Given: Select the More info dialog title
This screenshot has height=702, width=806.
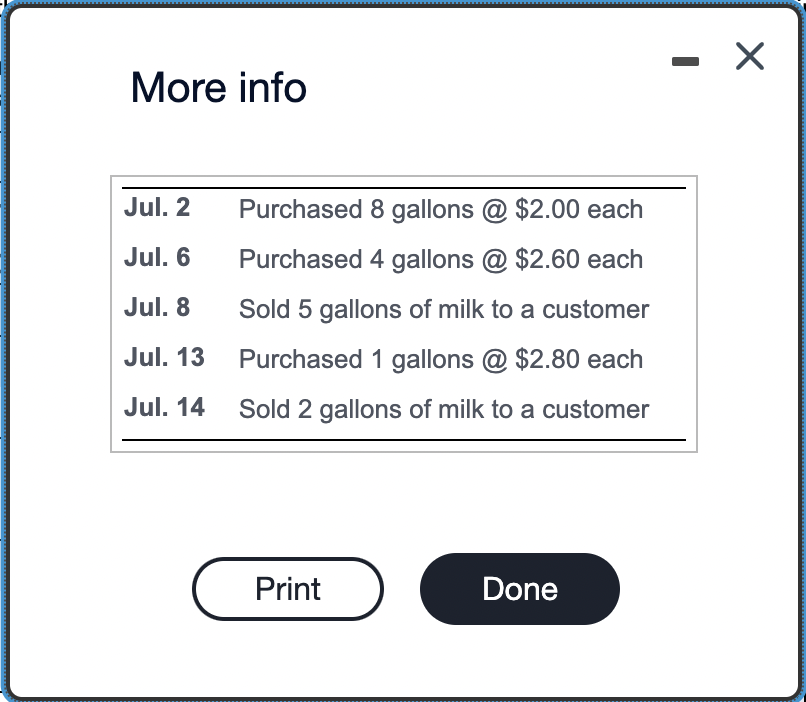Looking at the screenshot, I should (x=218, y=88).
